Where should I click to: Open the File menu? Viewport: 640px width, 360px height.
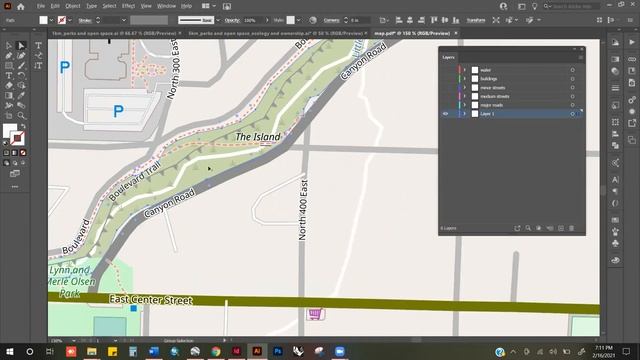[x=41, y=6]
